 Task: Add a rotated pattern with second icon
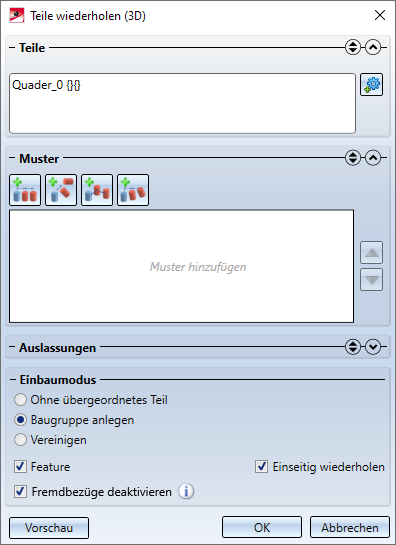tap(61, 190)
